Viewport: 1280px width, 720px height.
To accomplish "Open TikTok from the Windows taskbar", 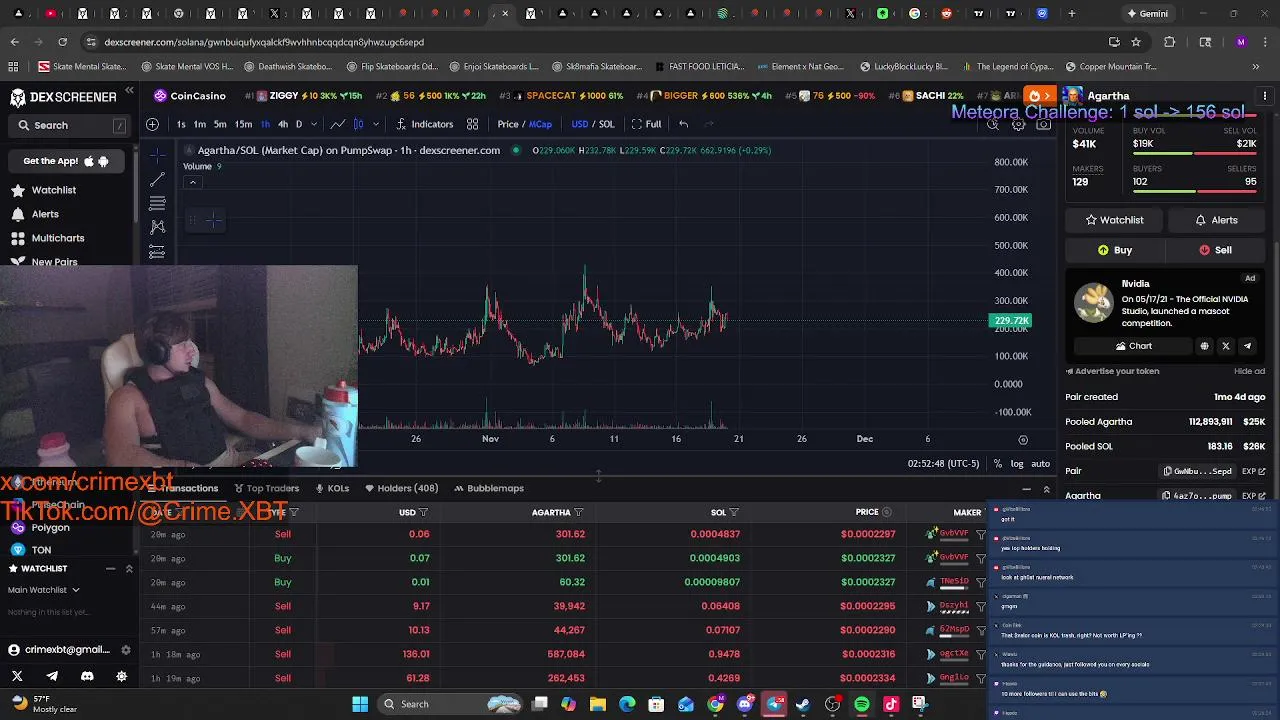I will click(891, 704).
